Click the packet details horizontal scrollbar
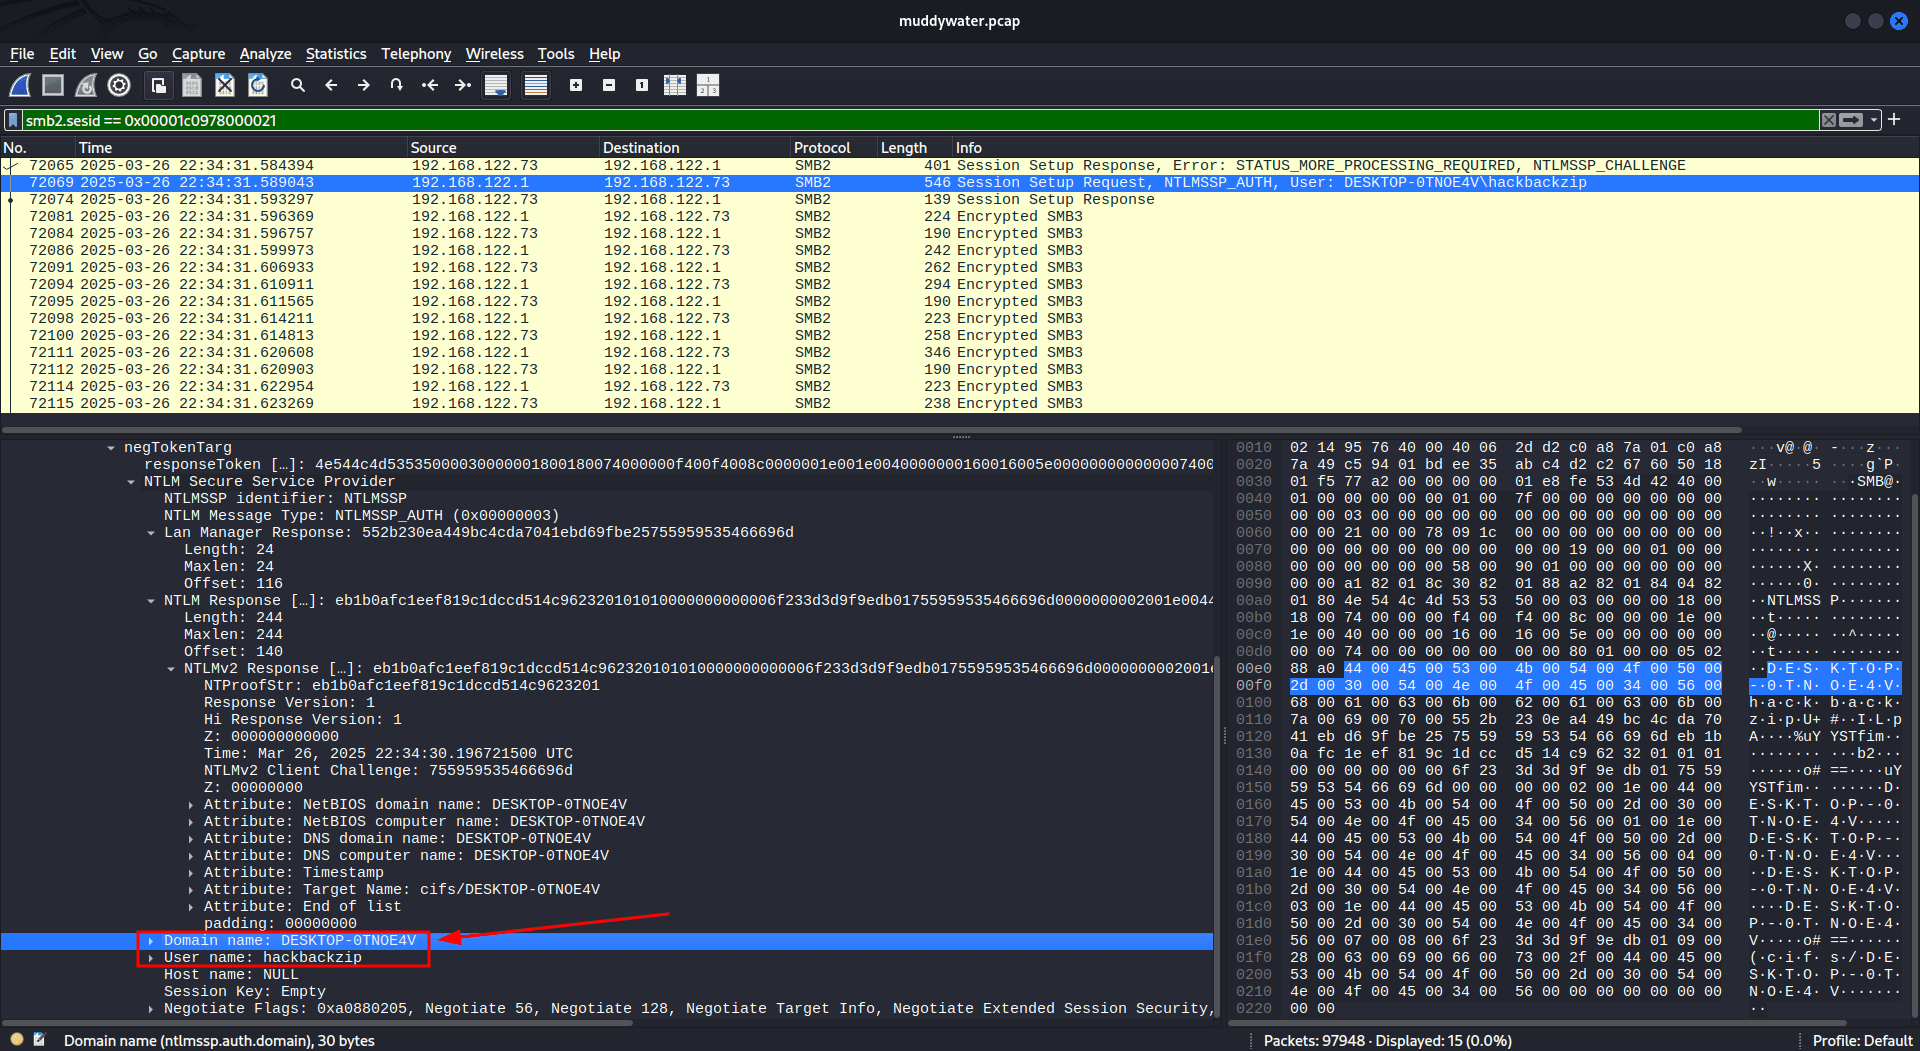This screenshot has height=1051, width=1920. 318,1023
